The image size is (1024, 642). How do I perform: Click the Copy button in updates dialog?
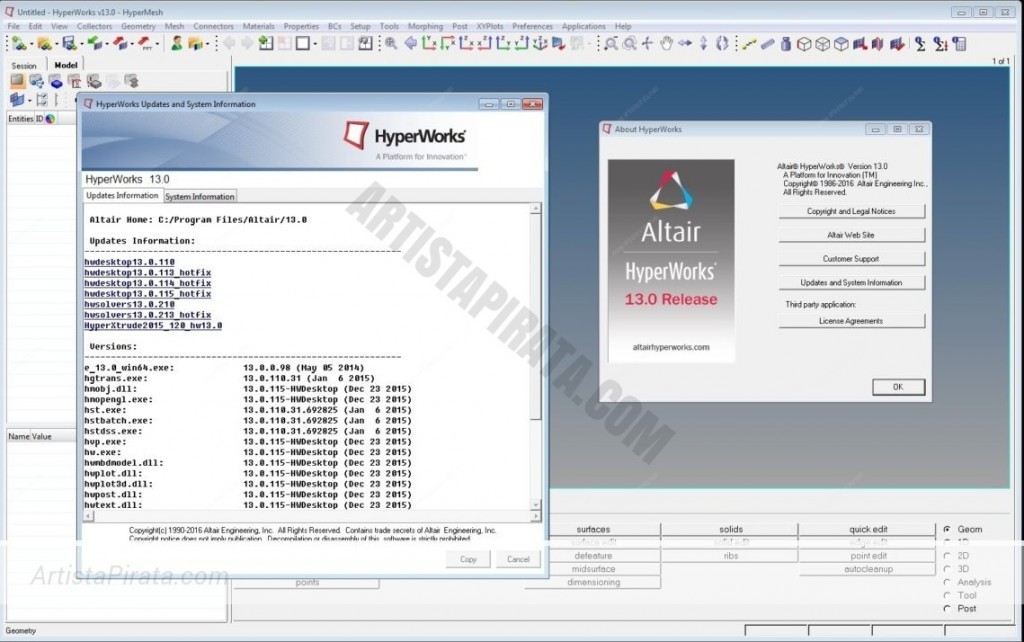pyautogui.click(x=468, y=559)
